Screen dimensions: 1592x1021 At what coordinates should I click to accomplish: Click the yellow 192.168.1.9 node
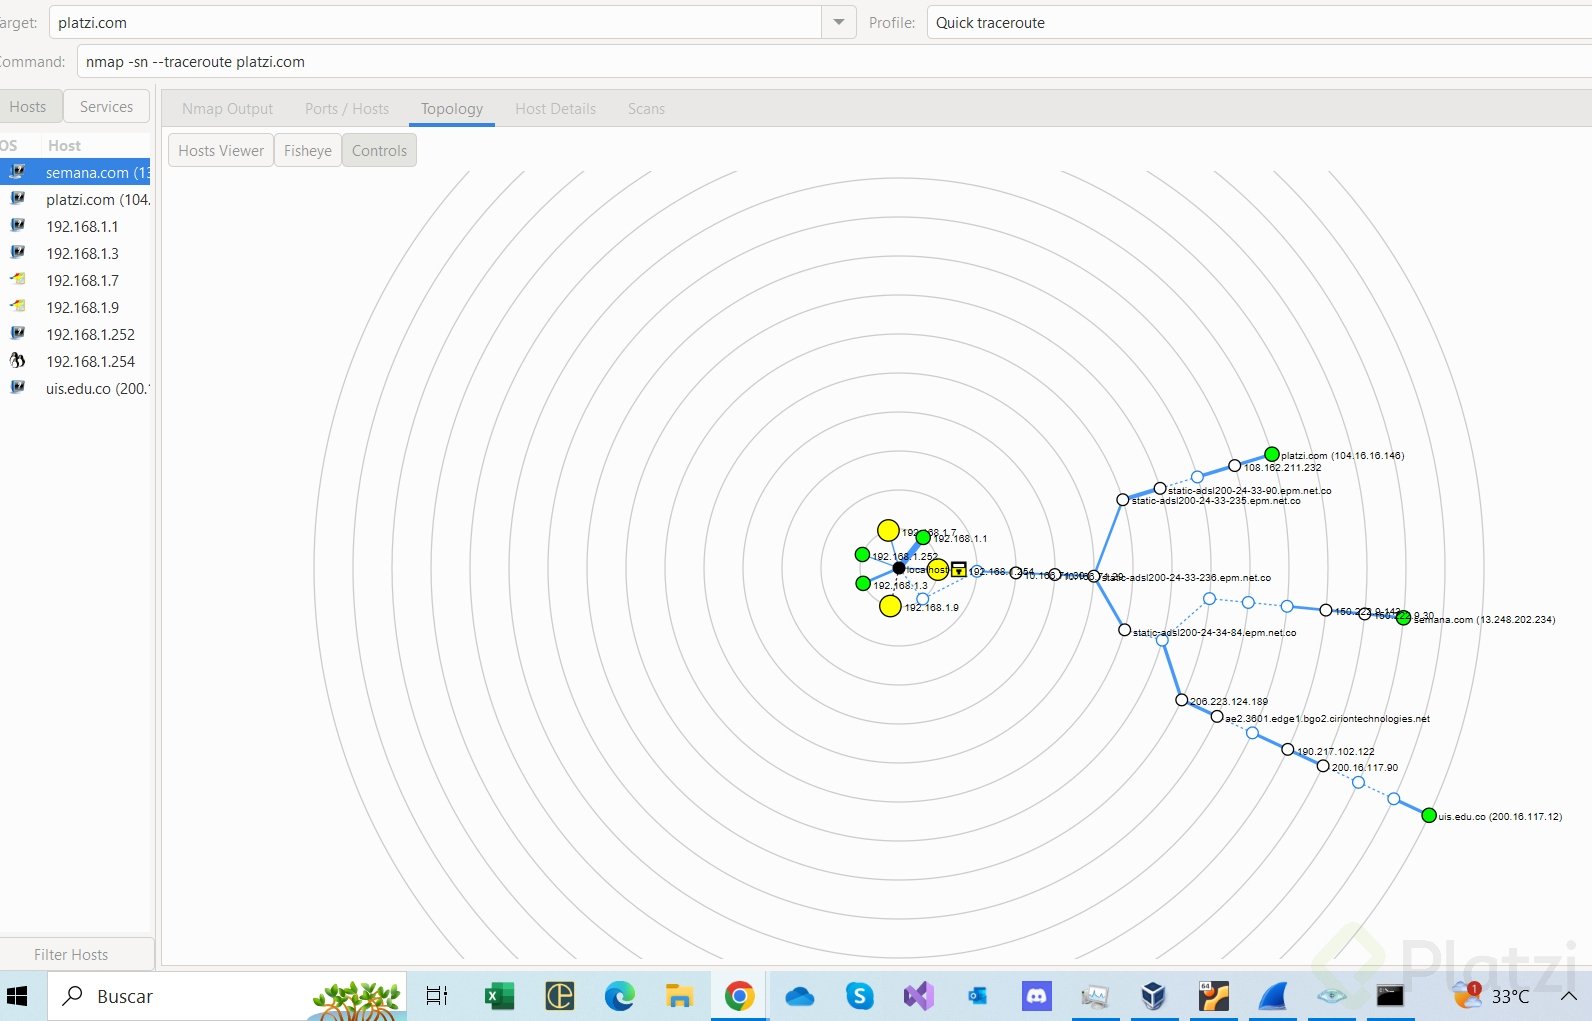tap(890, 606)
